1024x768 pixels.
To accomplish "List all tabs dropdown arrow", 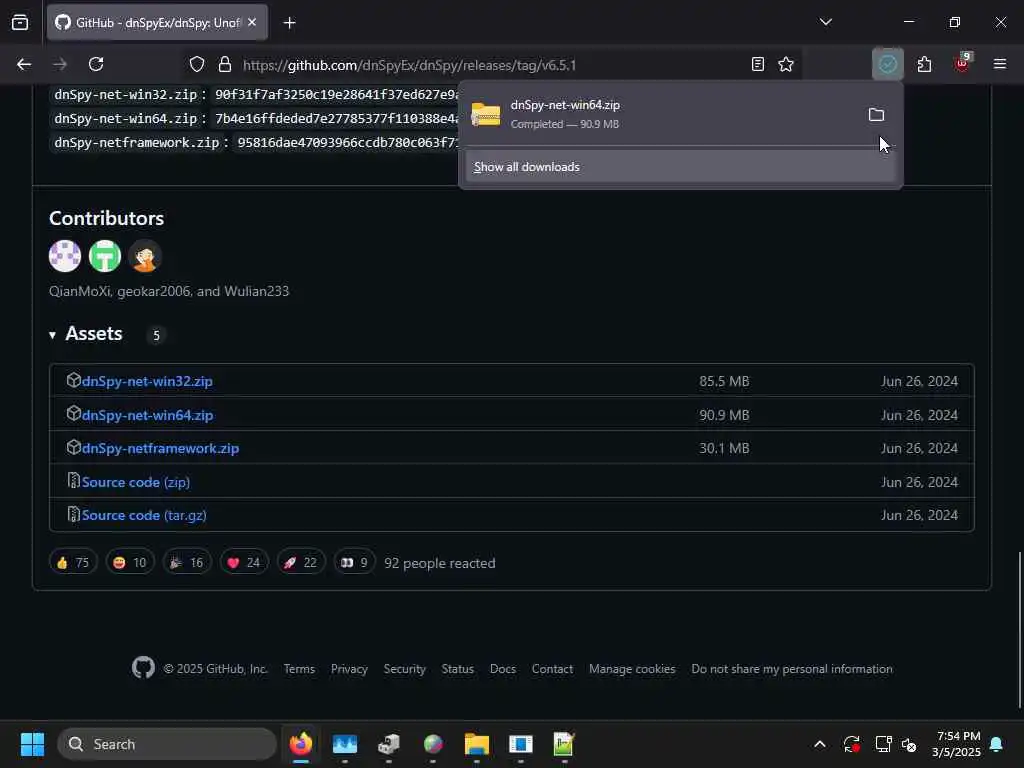I will [x=825, y=22].
